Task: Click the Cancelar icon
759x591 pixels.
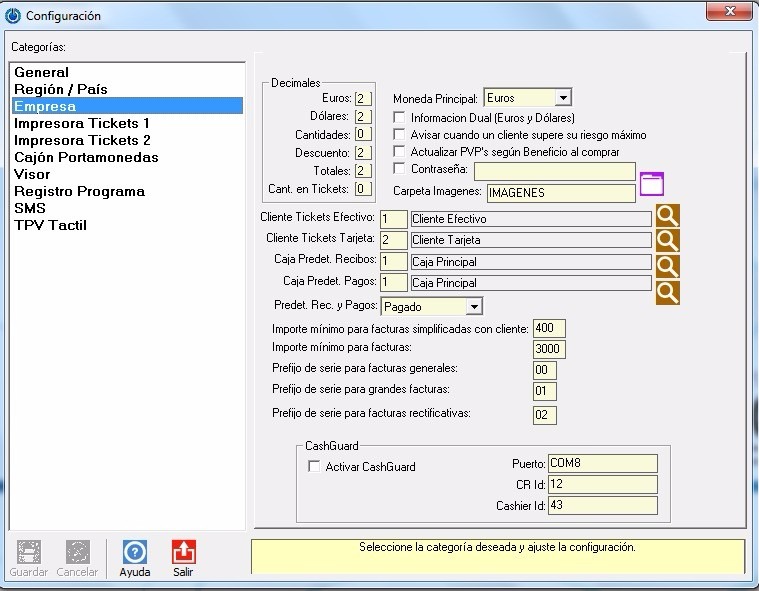Action: coord(77,552)
